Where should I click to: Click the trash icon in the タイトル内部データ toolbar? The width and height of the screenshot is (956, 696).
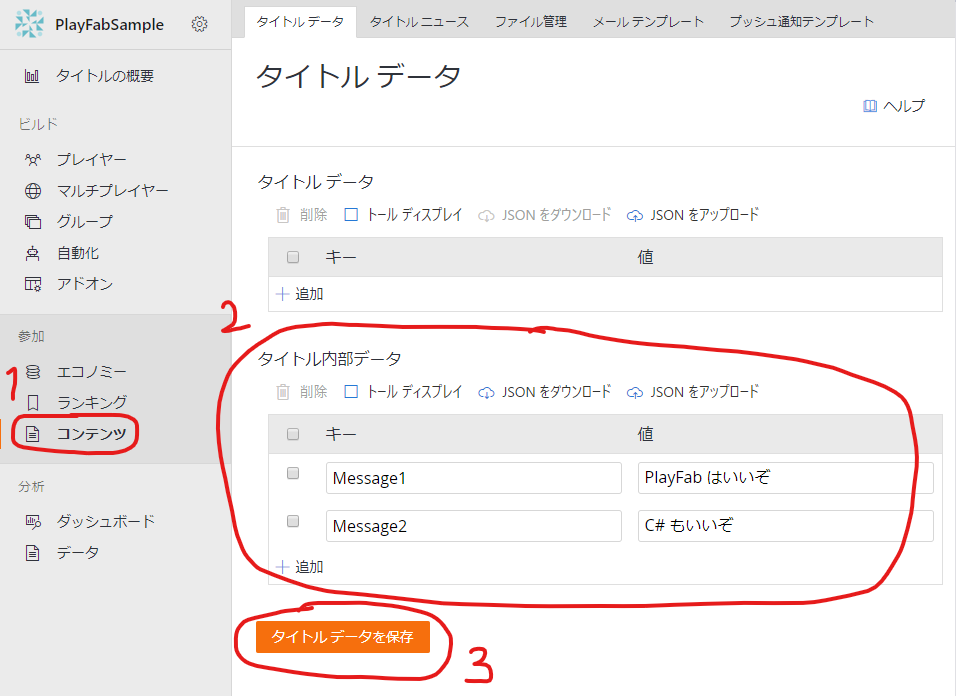283,392
